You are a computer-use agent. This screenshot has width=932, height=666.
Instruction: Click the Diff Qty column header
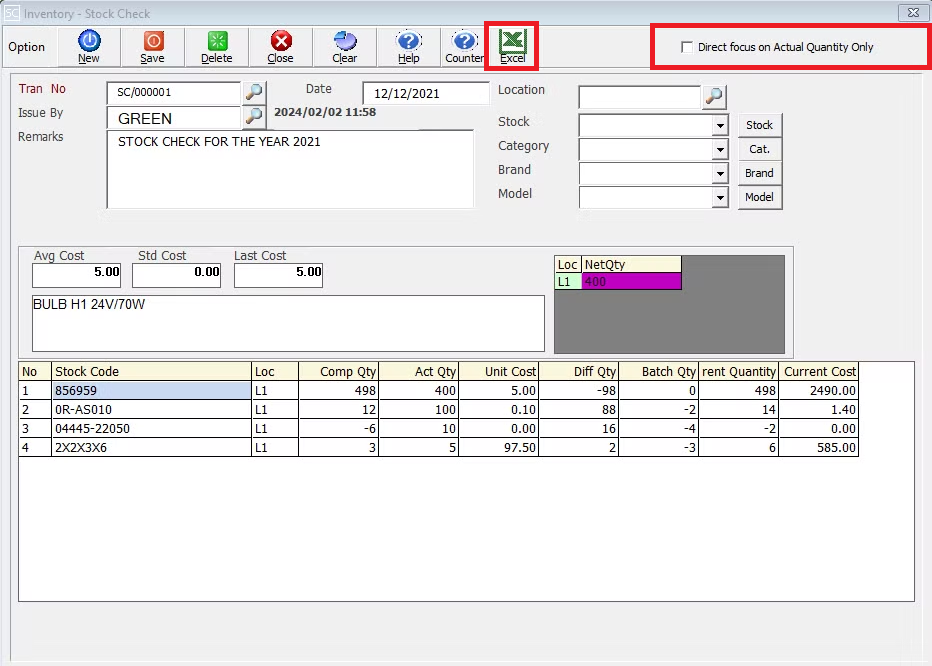click(578, 372)
